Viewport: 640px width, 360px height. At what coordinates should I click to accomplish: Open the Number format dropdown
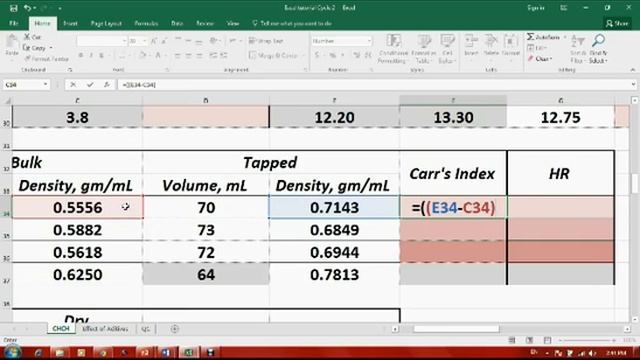[x=369, y=41]
